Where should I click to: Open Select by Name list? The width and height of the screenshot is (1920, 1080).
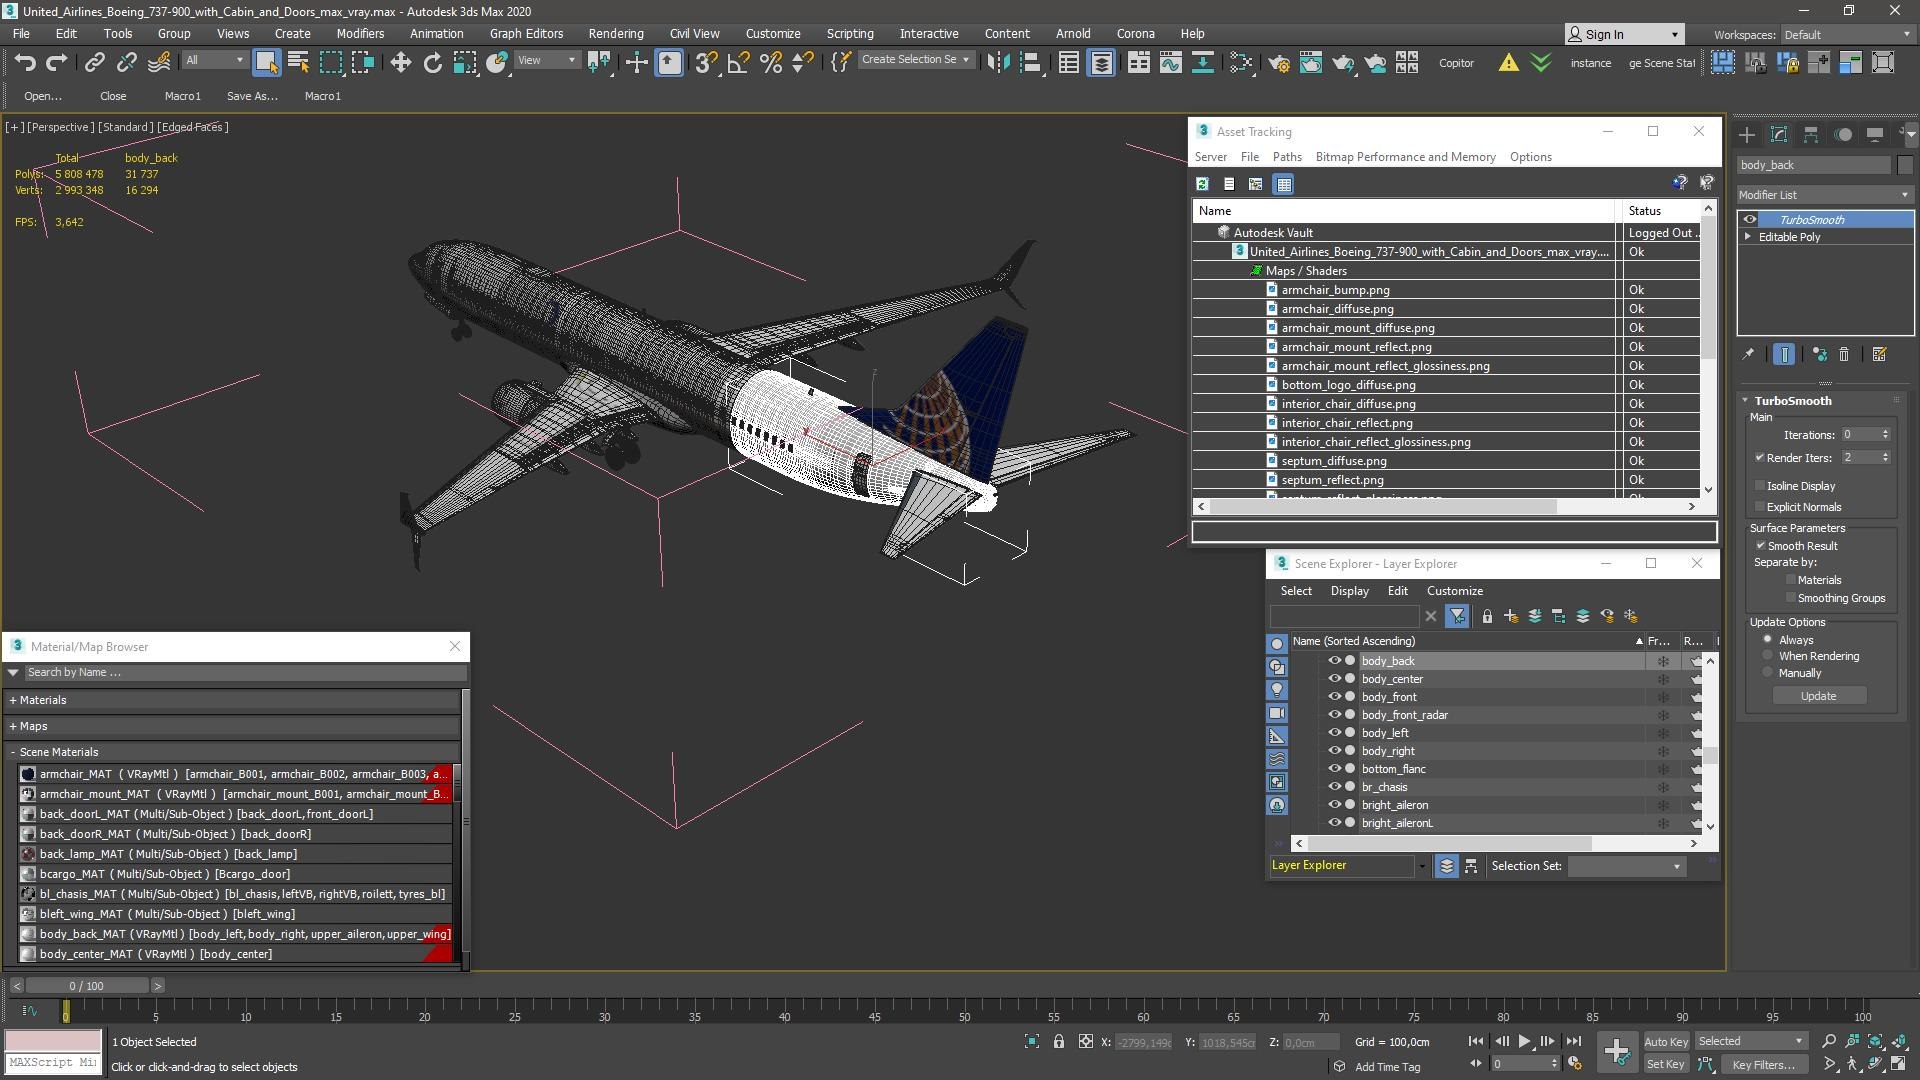(298, 63)
